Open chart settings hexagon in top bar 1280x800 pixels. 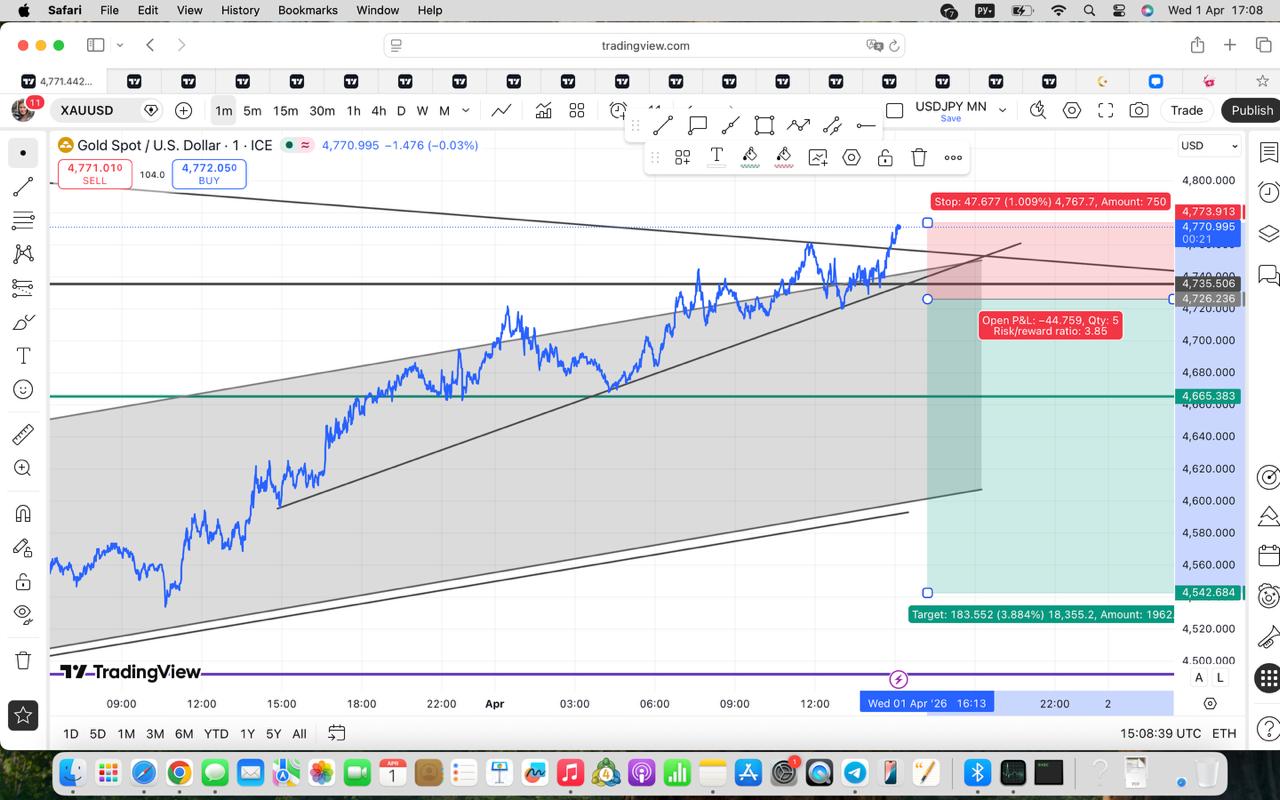click(1072, 110)
